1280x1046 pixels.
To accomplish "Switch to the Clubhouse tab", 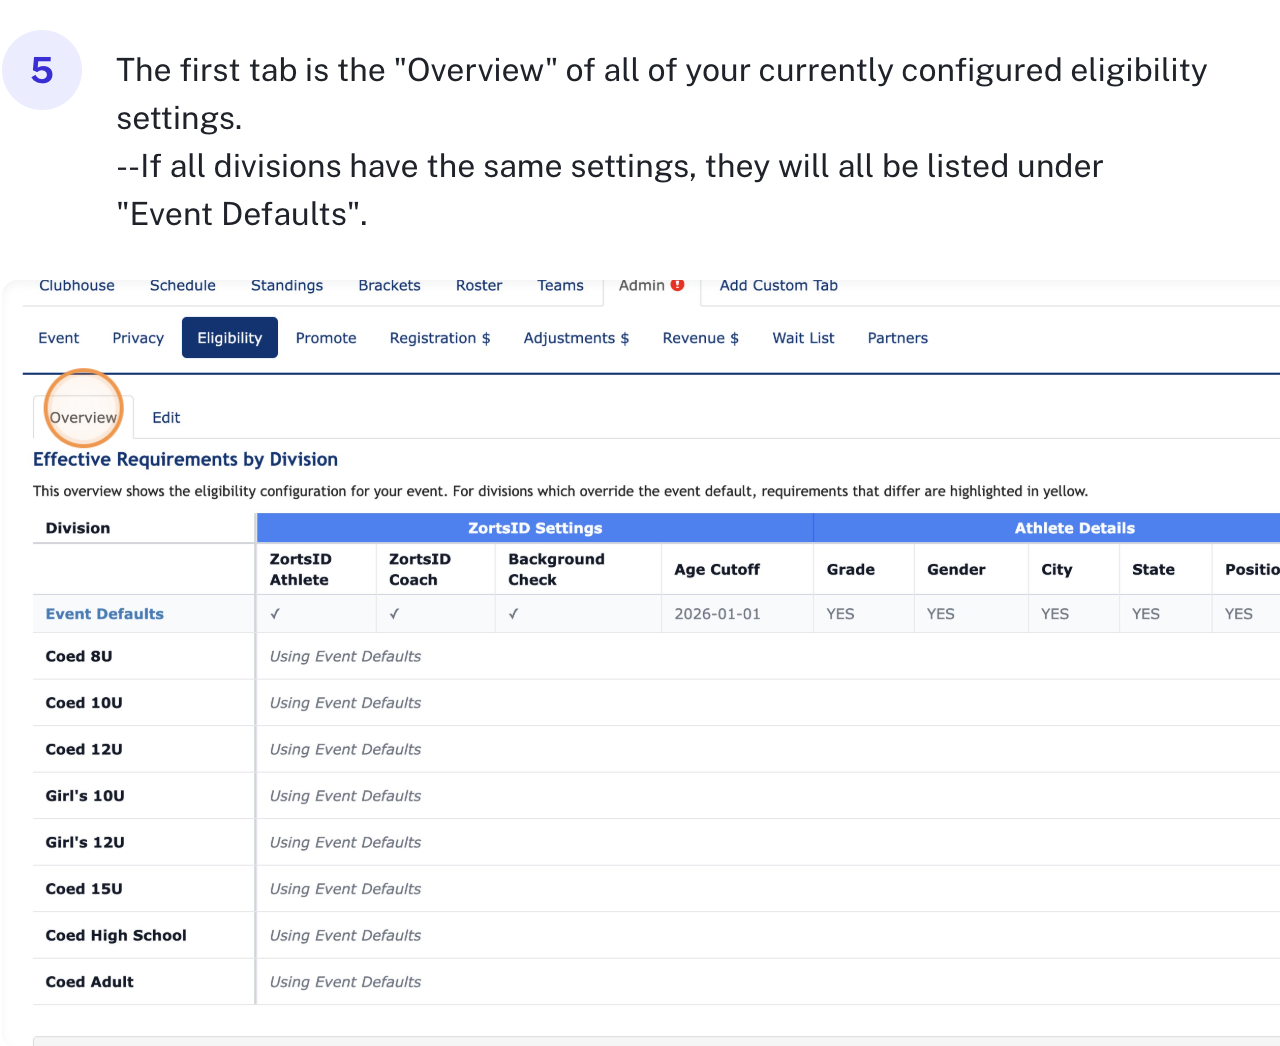I will [x=77, y=285].
